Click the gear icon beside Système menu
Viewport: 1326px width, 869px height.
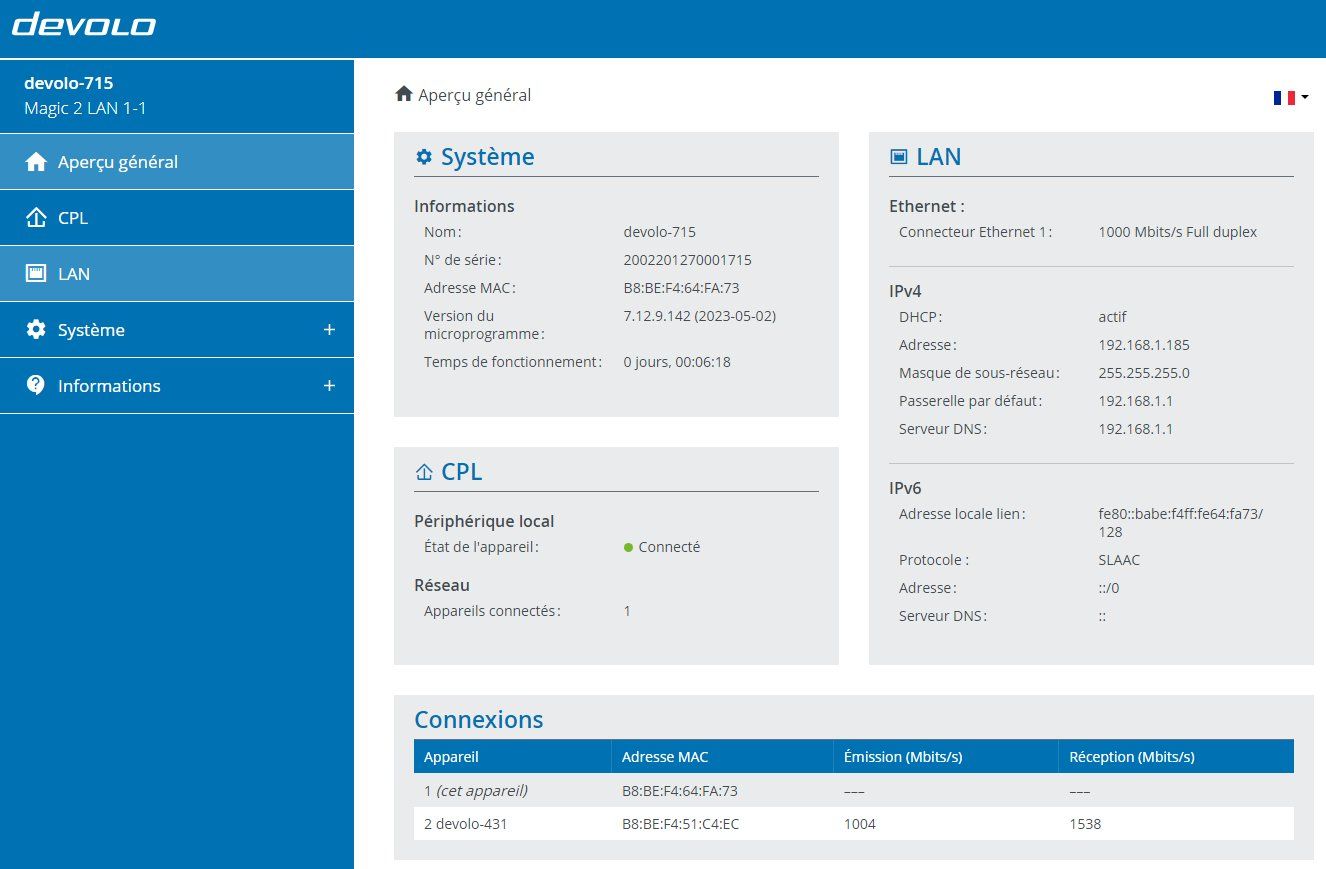point(36,330)
